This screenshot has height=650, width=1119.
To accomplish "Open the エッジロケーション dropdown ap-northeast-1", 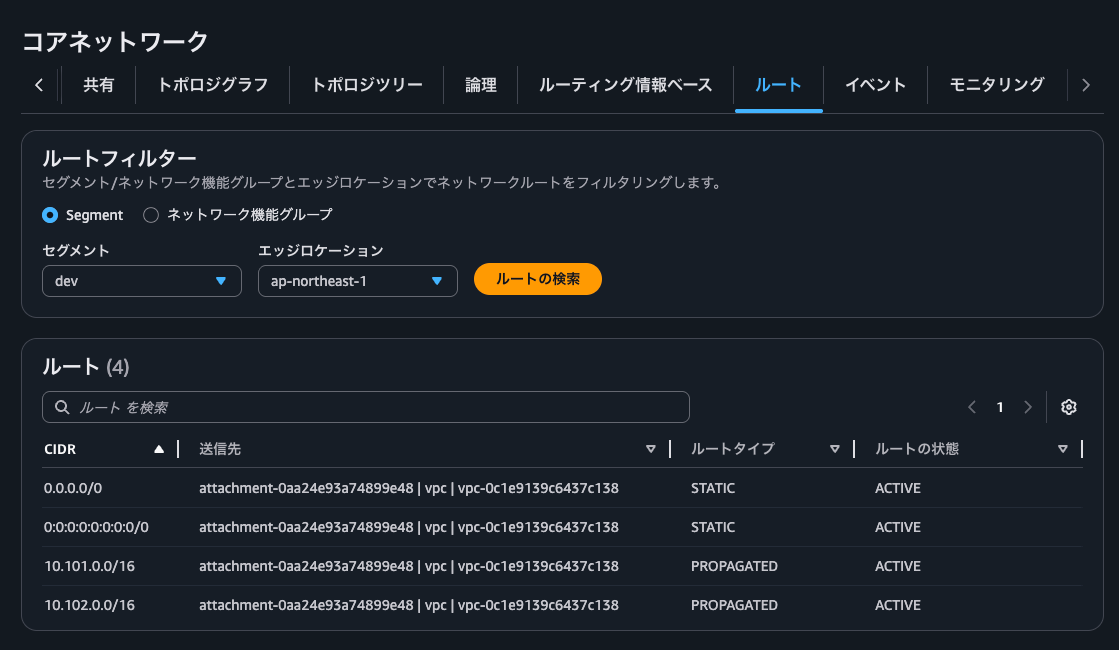I will pyautogui.click(x=358, y=281).
